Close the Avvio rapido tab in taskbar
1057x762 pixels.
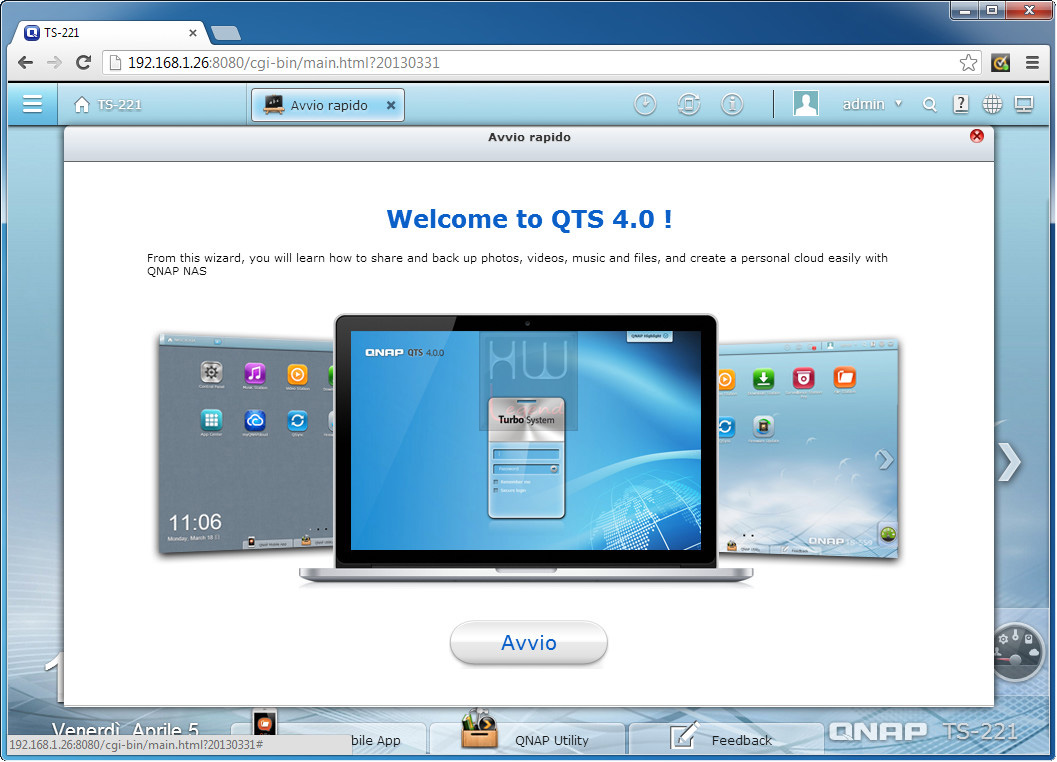tap(390, 105)
